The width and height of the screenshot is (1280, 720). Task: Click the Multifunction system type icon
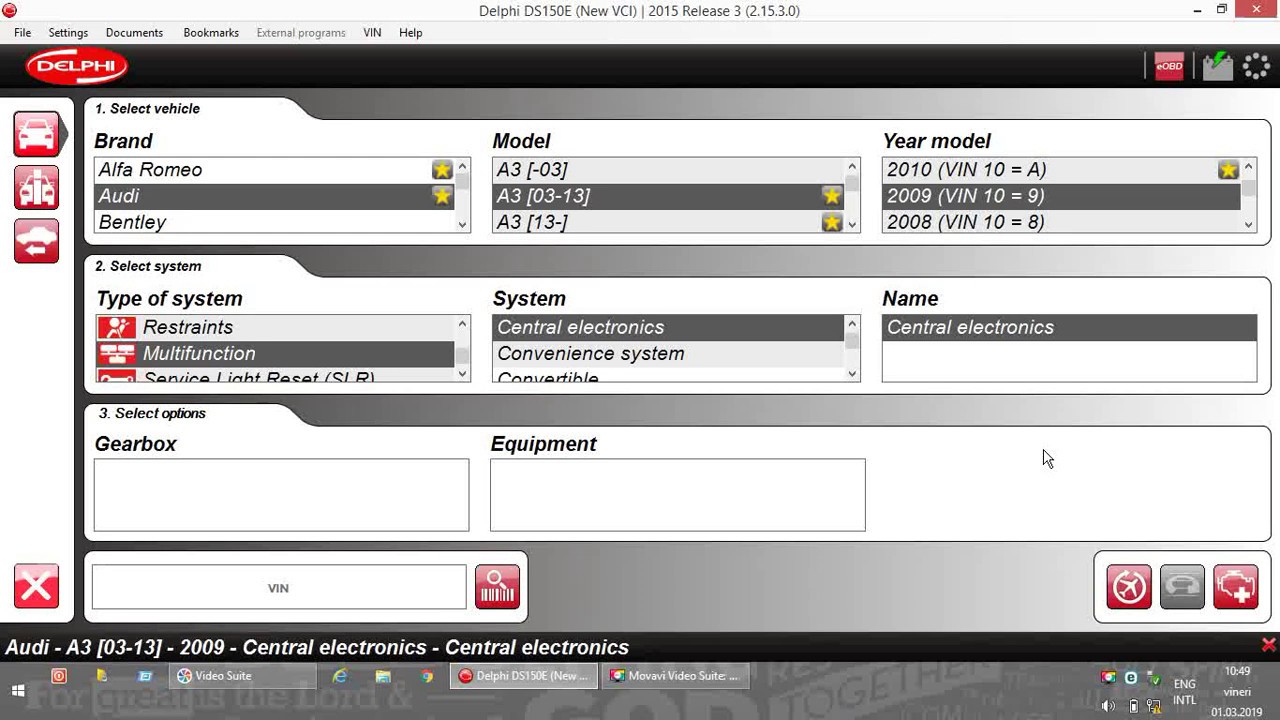(117, 353)
